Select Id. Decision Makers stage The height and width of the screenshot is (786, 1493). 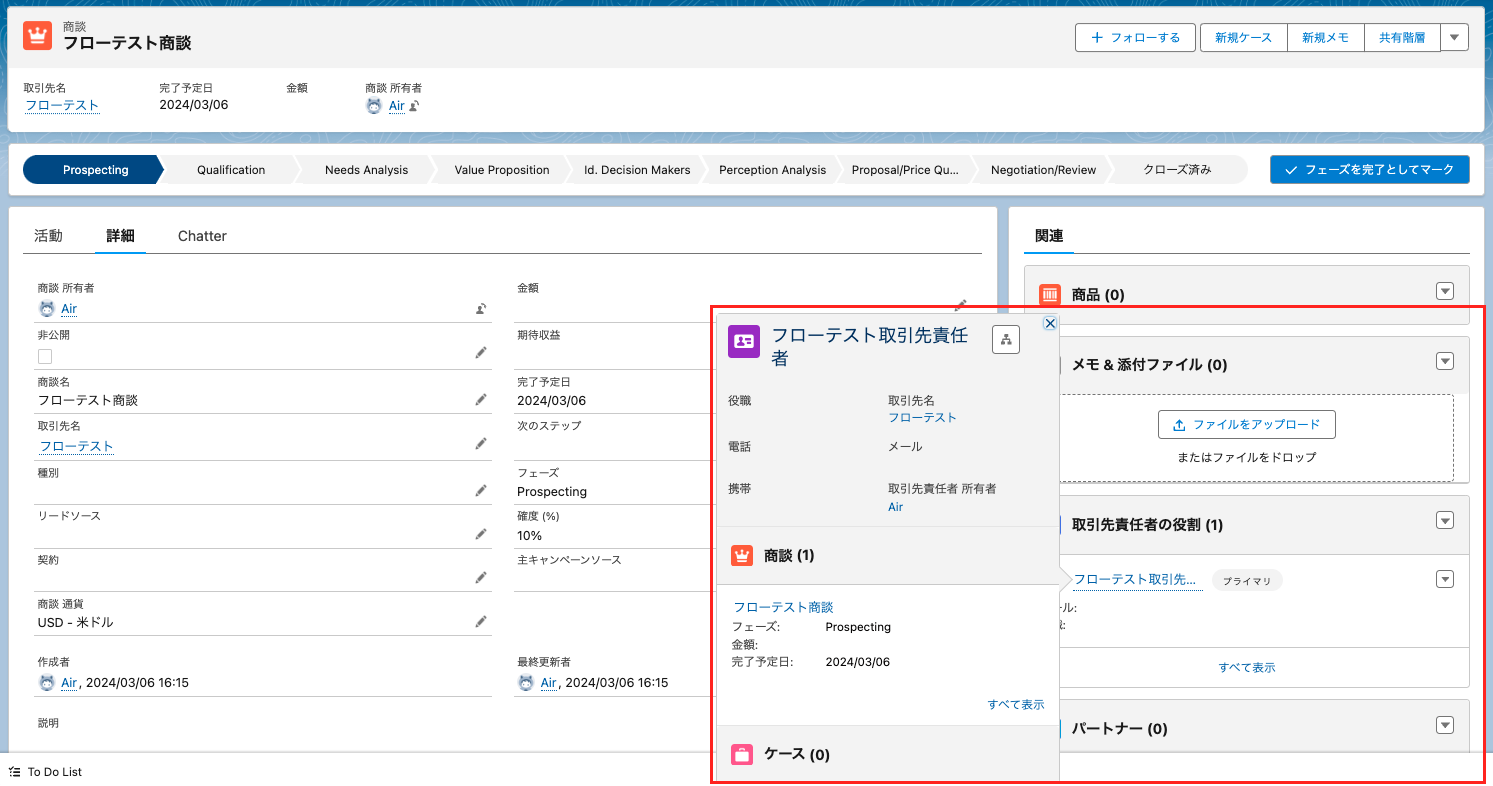click(637, 170)
